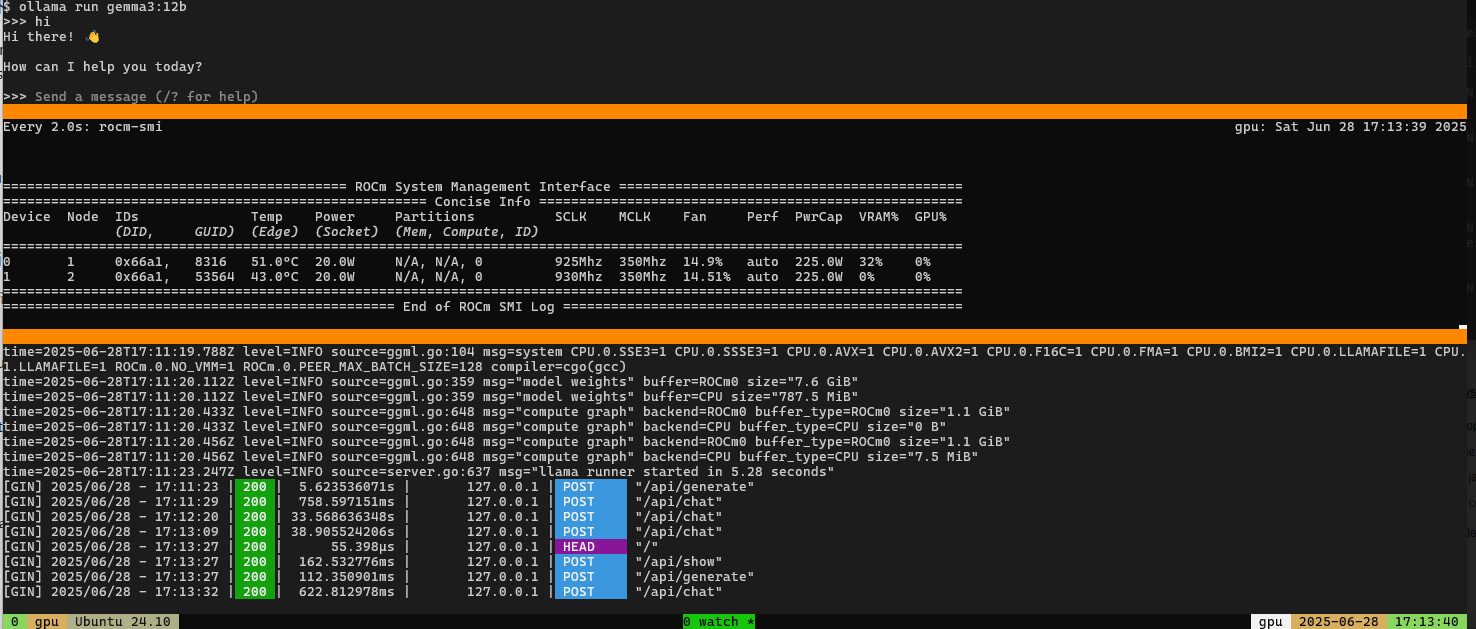Screen dimensions: 1476x629
Task: Click the fan value 14.51%
Action: tap(707, 277)
